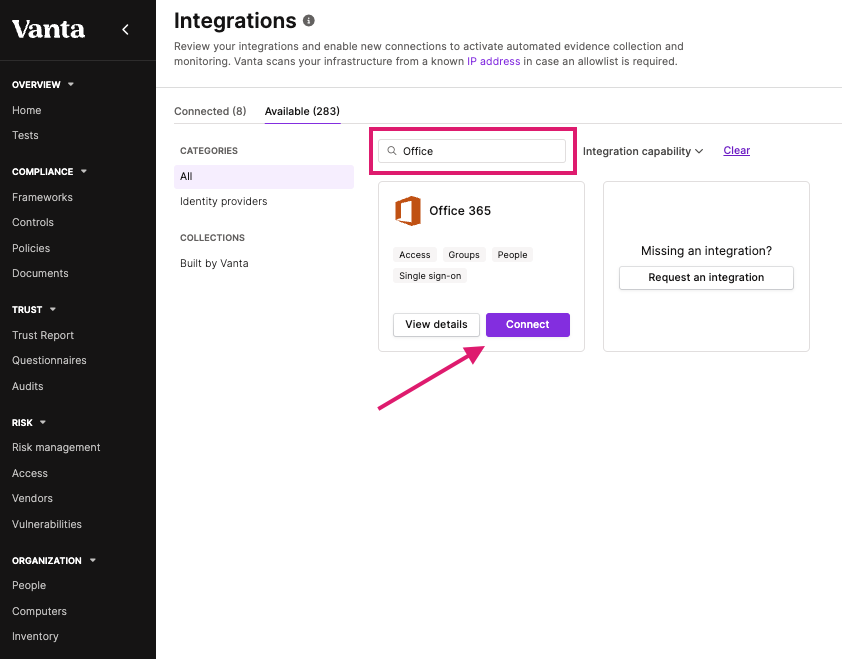Click the Office 365 logo icon
The image size is (842, 659).
408,211
